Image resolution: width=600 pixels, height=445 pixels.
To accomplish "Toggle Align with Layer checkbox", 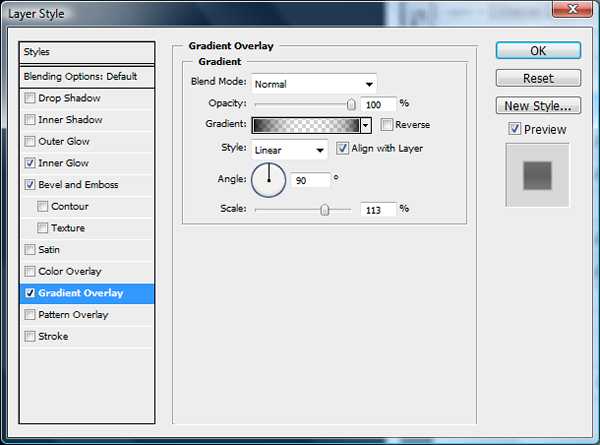I will click(x=342, y=148).
